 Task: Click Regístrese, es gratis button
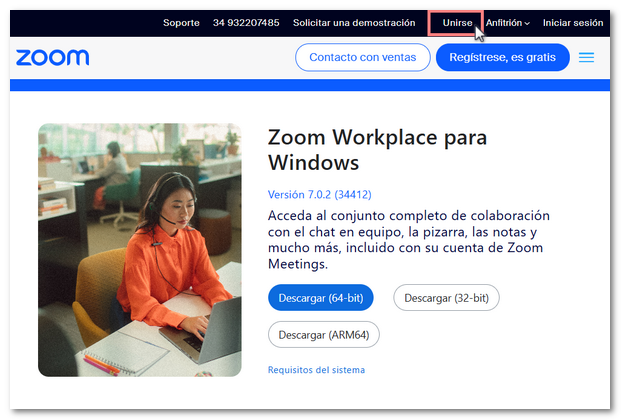pyautogui.click(x=503, y=57)
